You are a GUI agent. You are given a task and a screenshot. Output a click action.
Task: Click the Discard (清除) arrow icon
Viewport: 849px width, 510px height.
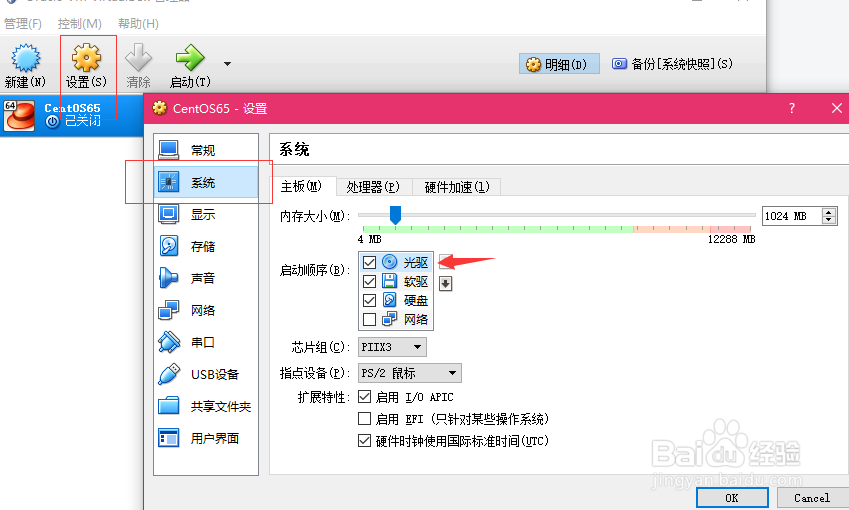tap(138, 57)
